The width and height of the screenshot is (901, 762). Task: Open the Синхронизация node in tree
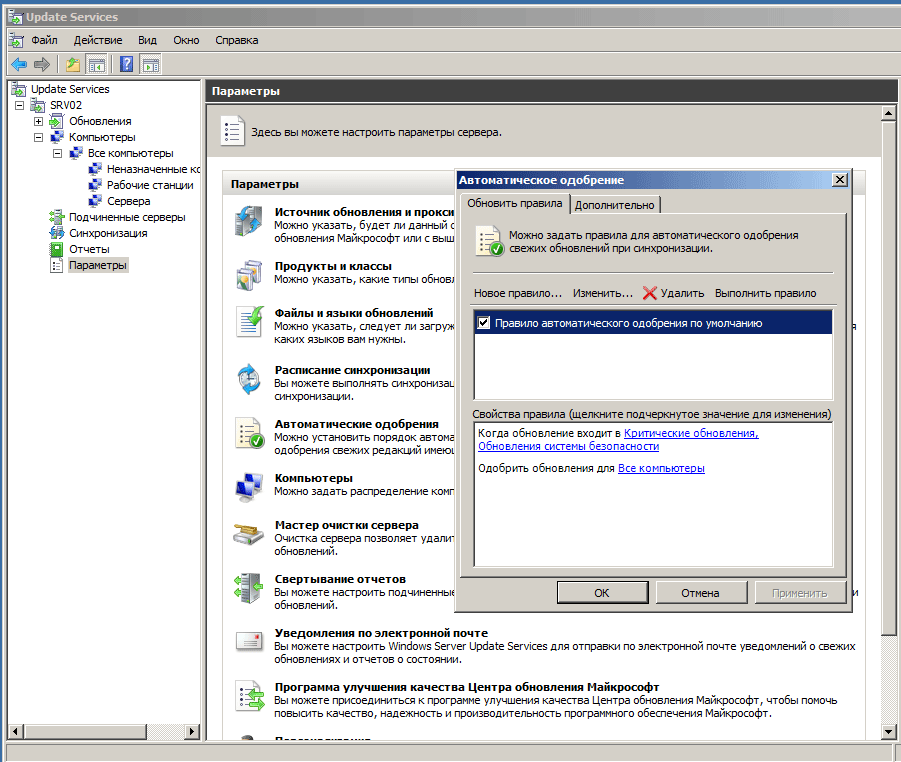coord(108,233)
